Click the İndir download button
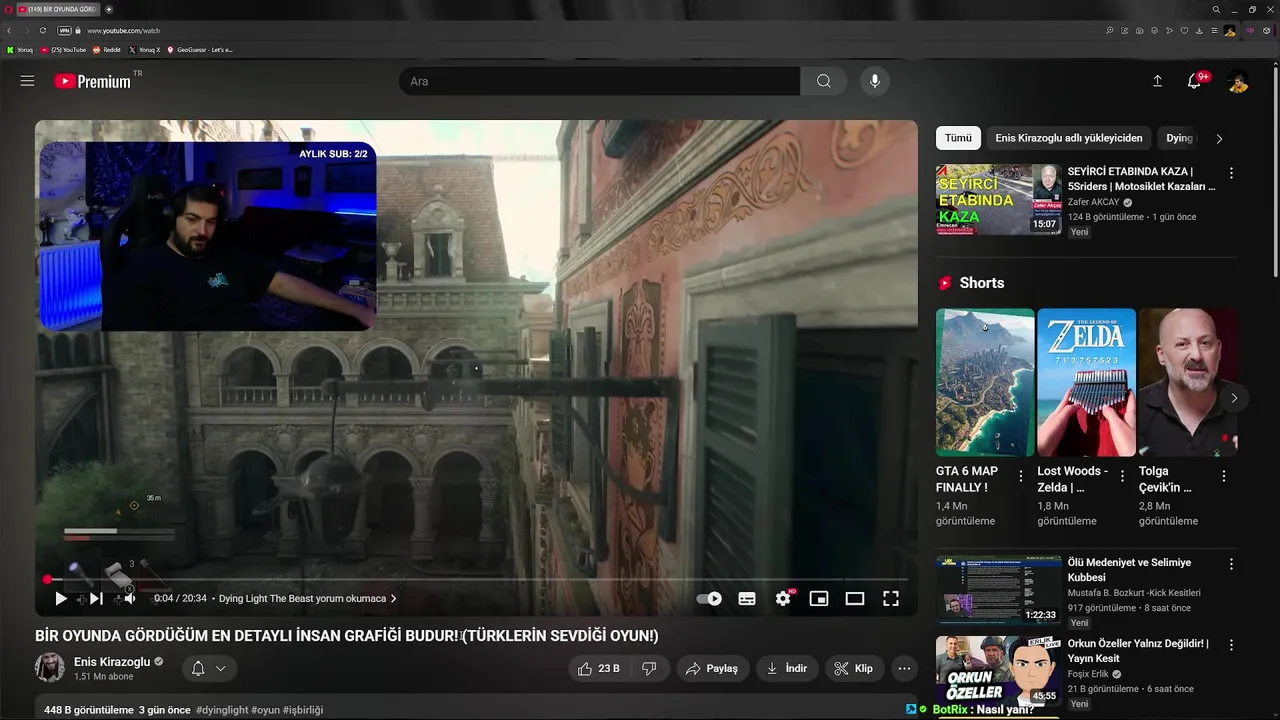 point(787,669)
